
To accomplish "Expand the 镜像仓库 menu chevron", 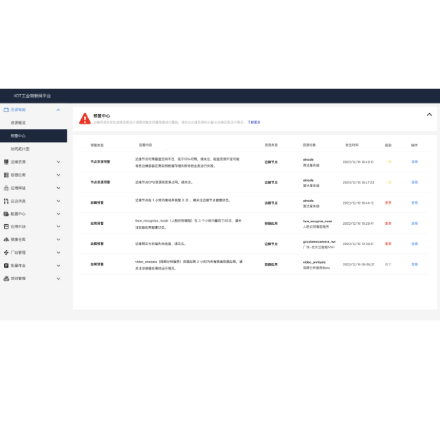I will (58, 240).
